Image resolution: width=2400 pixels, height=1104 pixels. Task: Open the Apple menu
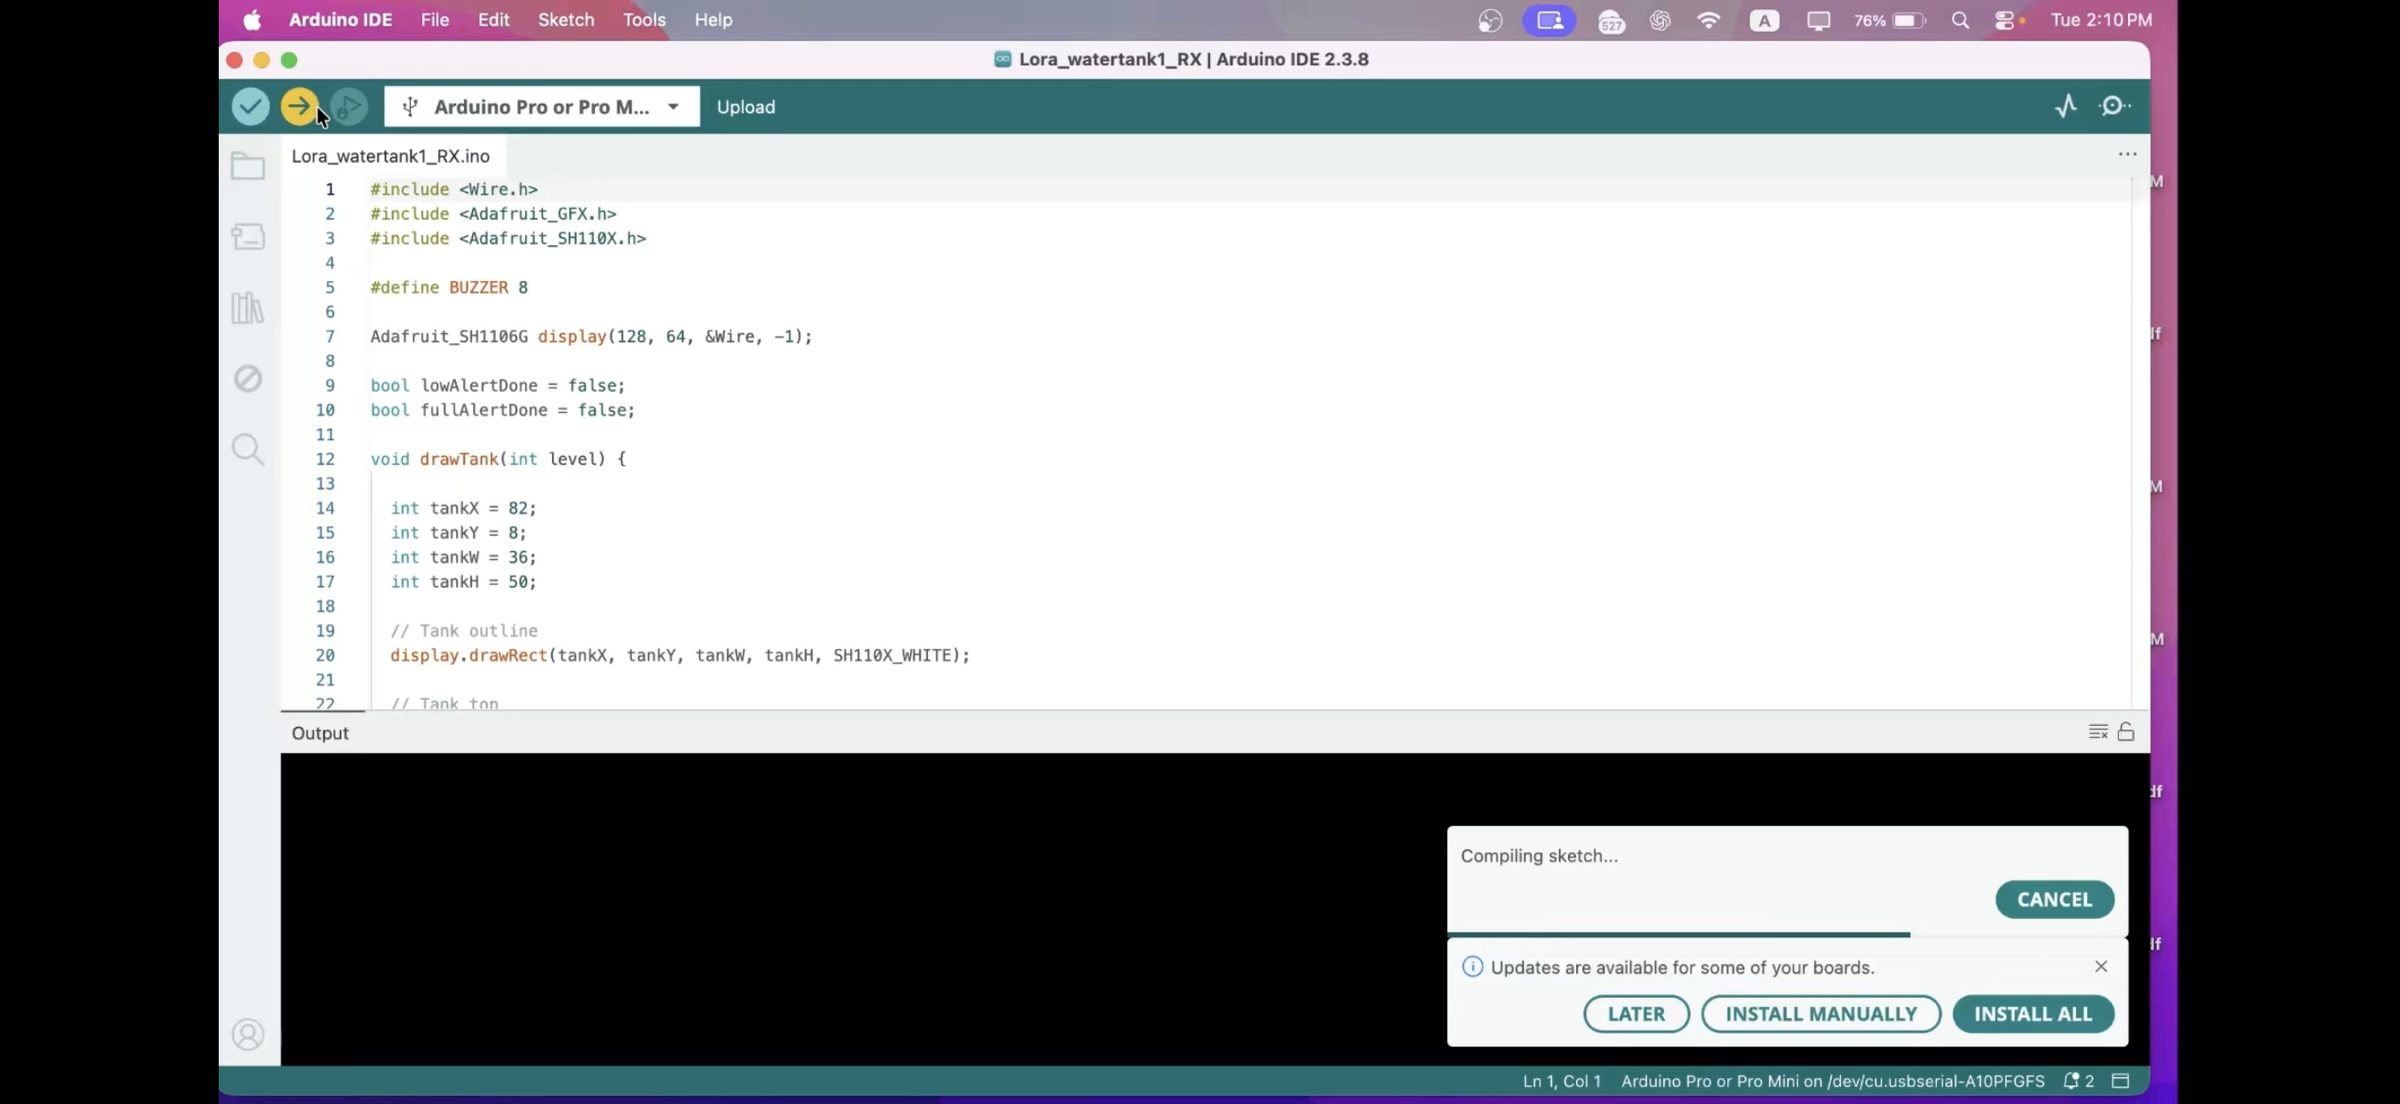click(x=252, y=20)
